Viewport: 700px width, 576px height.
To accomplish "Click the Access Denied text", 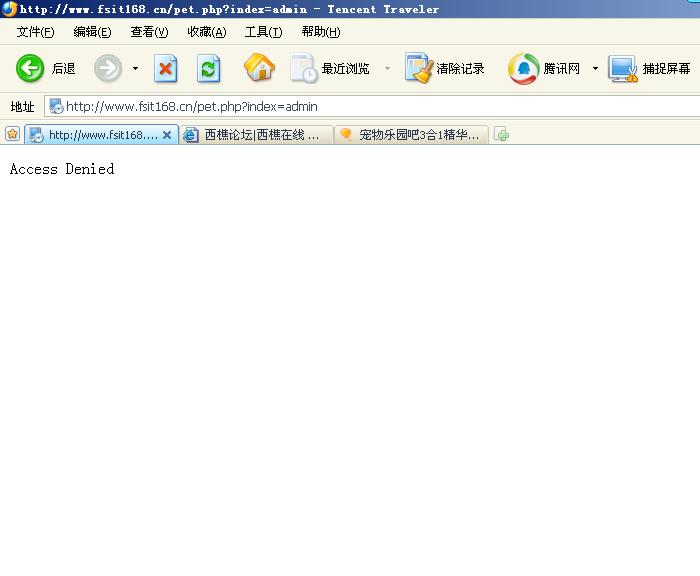I will pos(62,169).
